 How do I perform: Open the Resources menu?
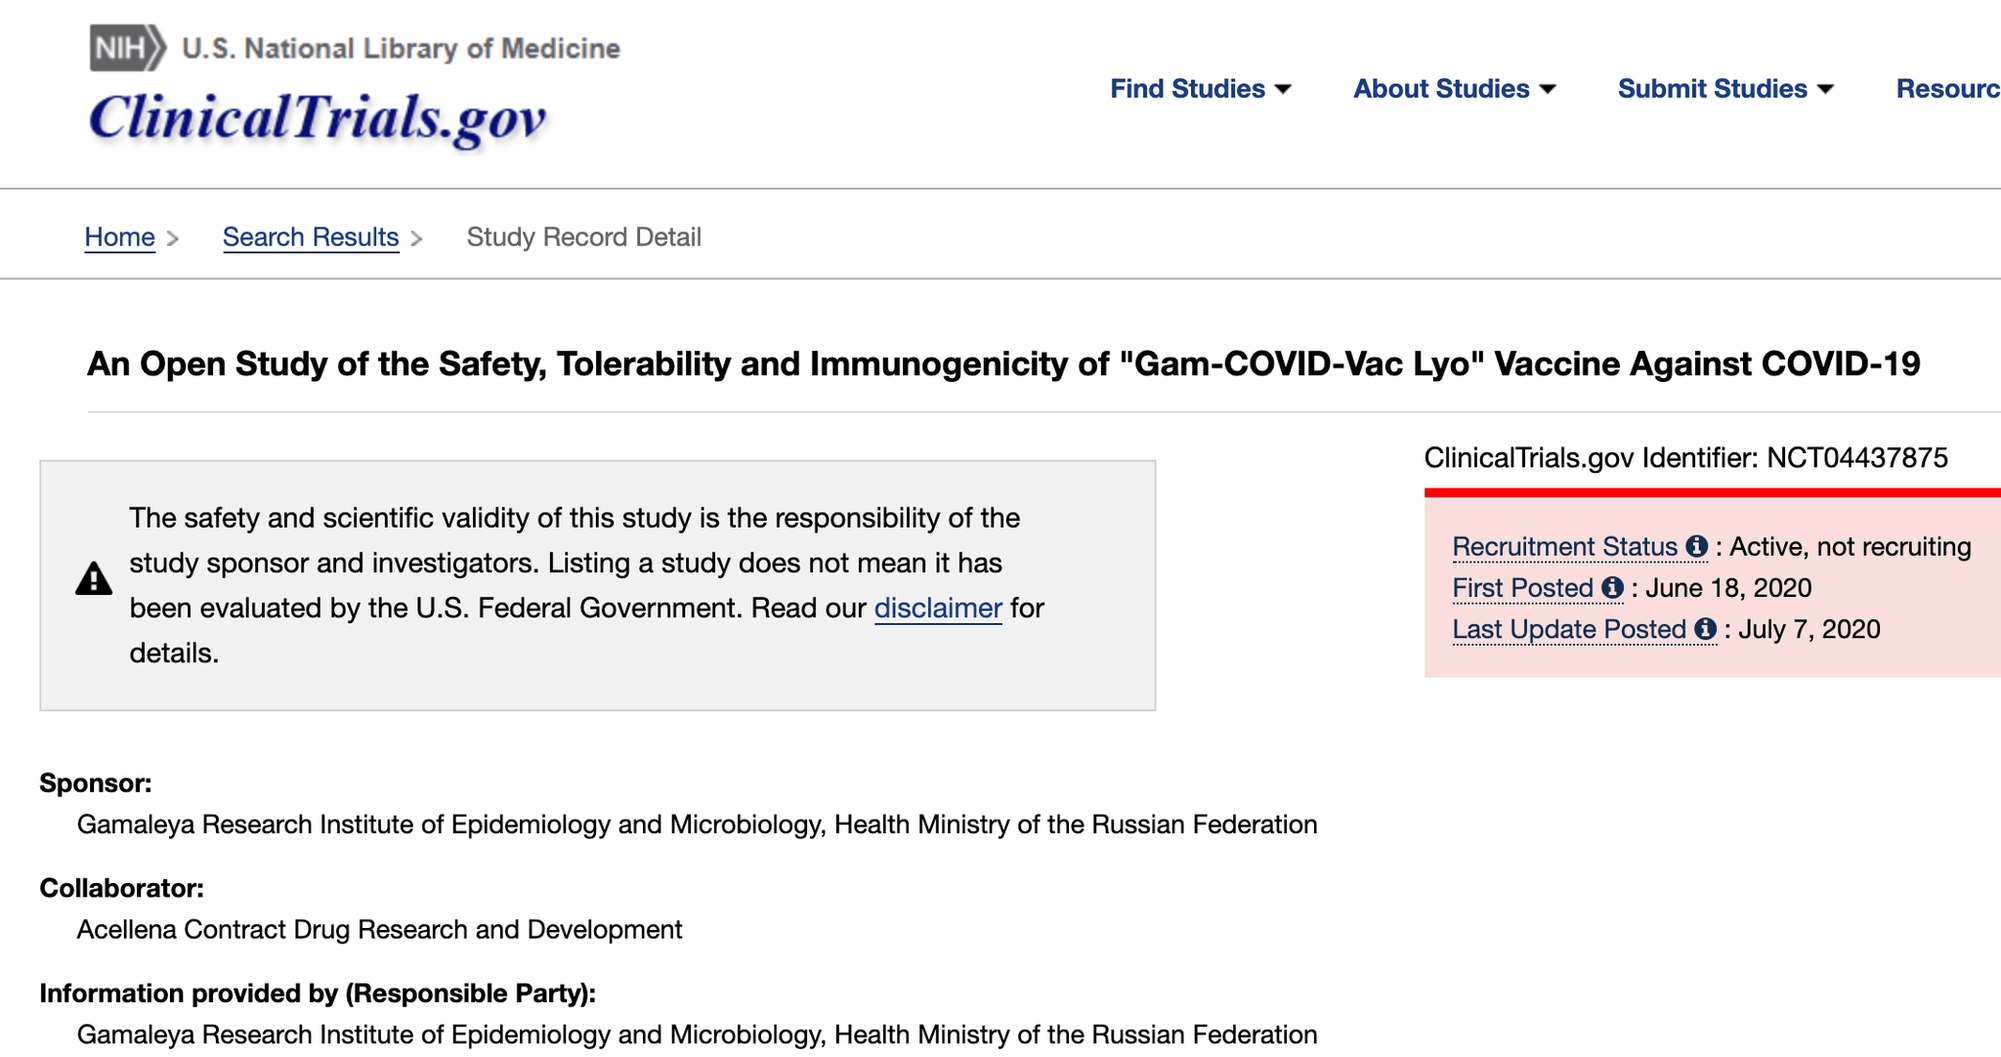tap(1947, 89)
